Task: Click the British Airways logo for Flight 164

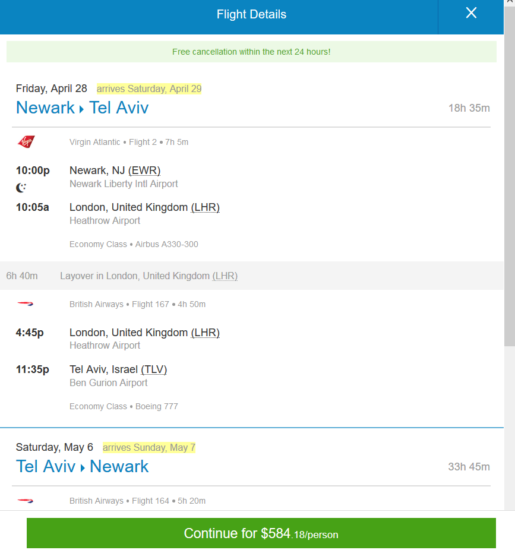Action: click(25, 501)
